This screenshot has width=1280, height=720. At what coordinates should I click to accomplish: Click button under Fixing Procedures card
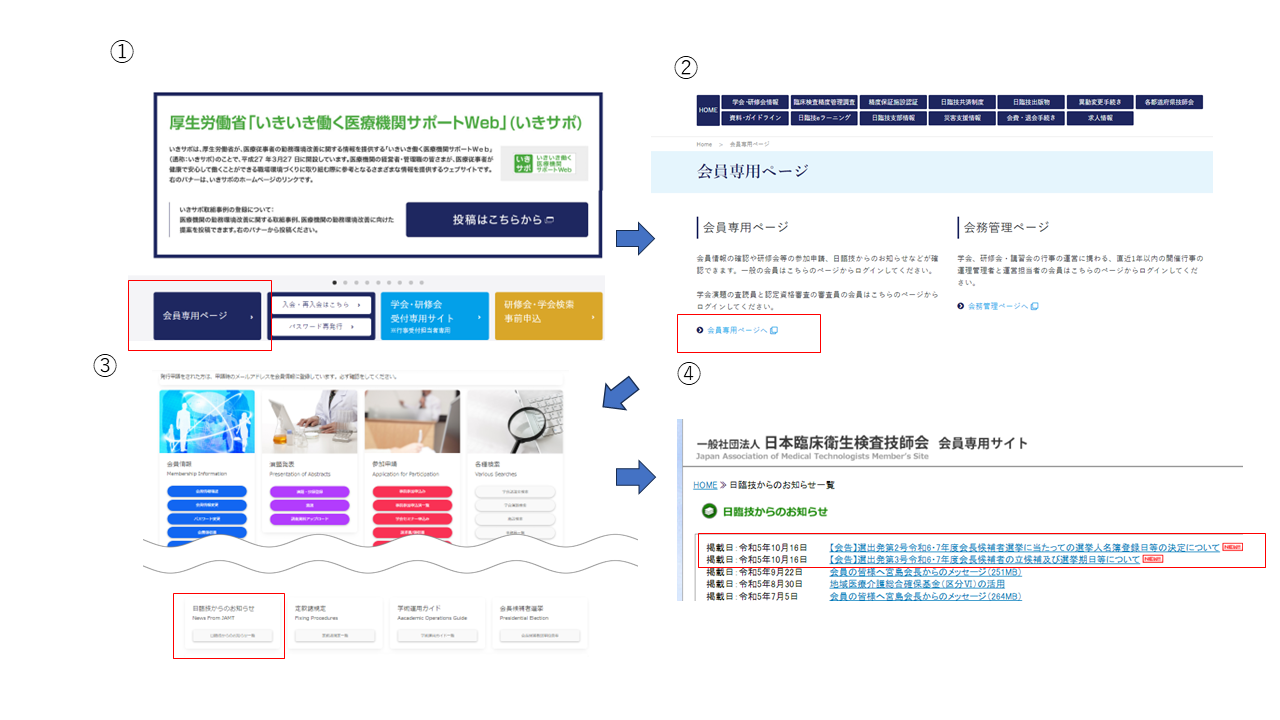[334, 635]
